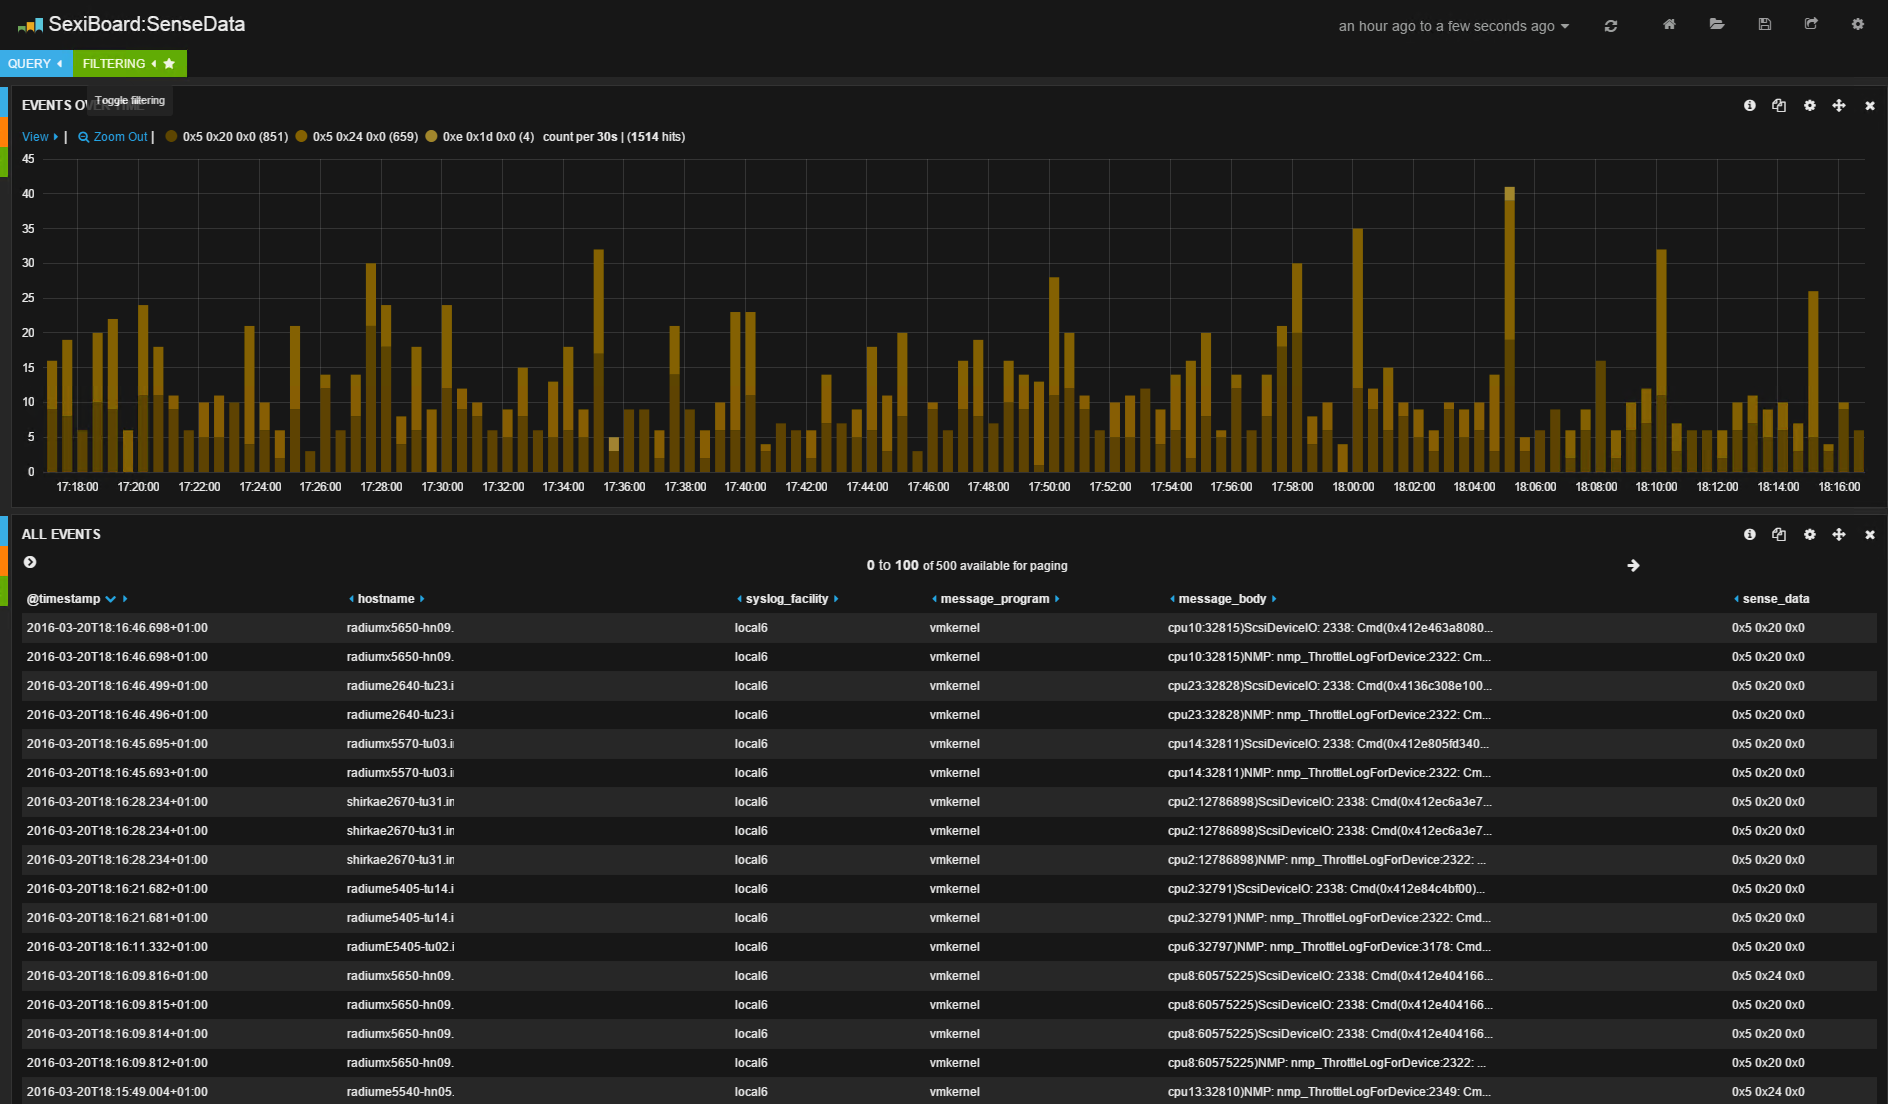Expand the fields list in All Events
1888x1104 pixels.
30,563
